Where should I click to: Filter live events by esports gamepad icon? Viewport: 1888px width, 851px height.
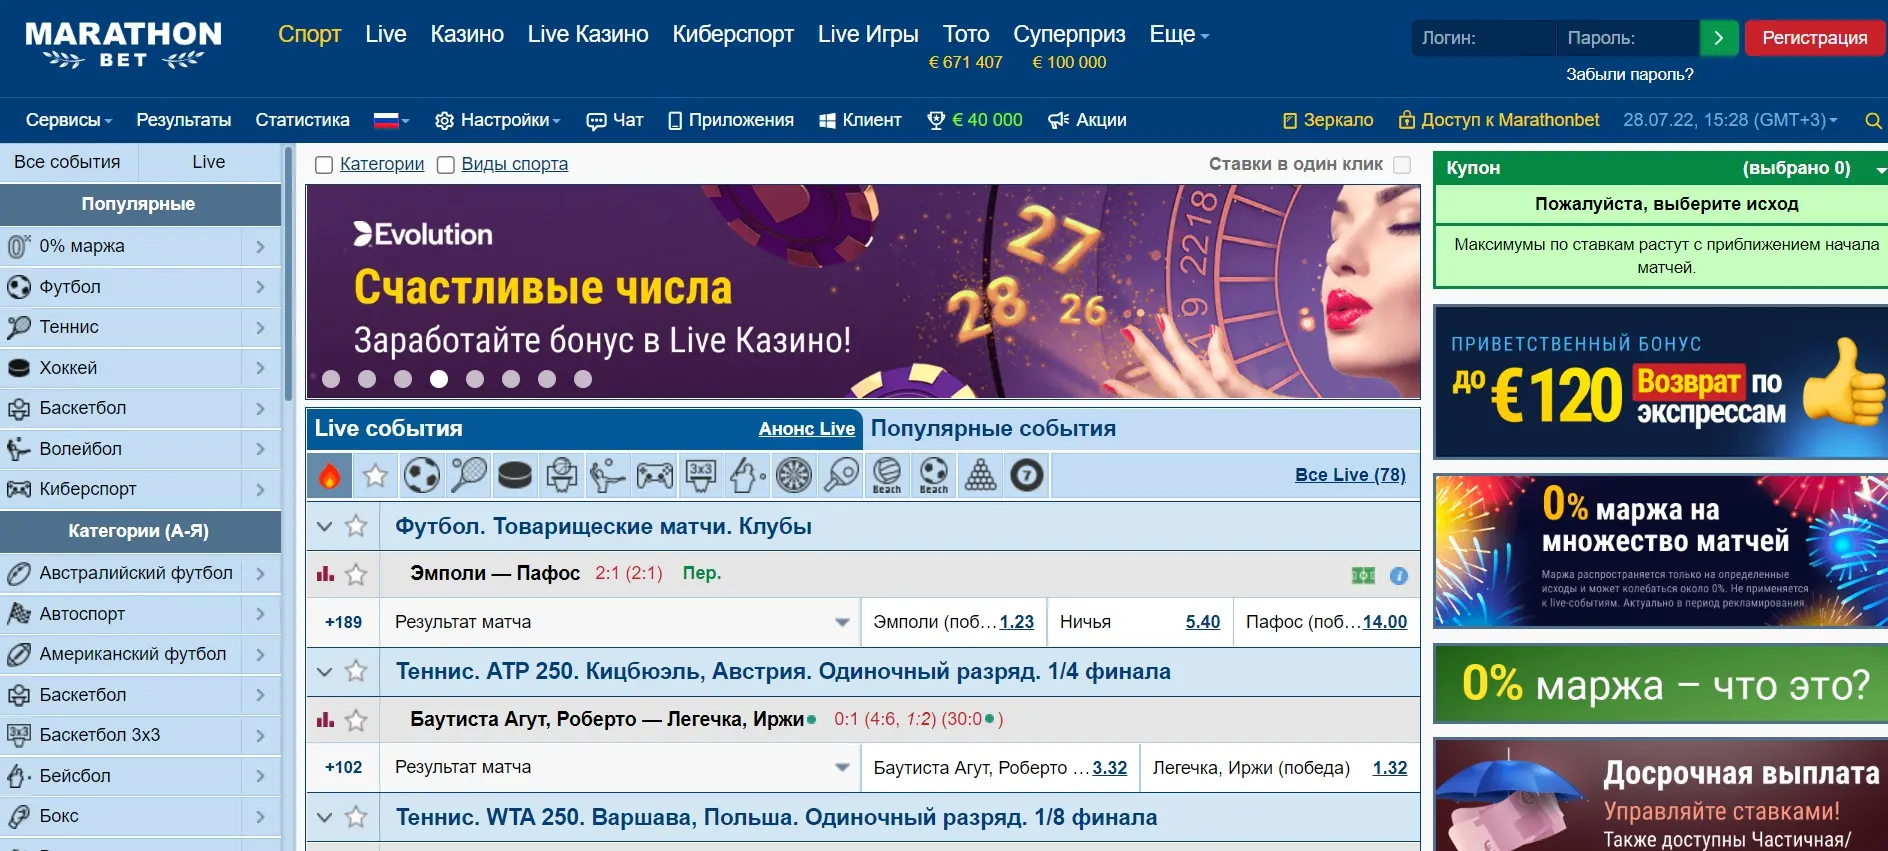pyautogui.click(x=655, y=475)
